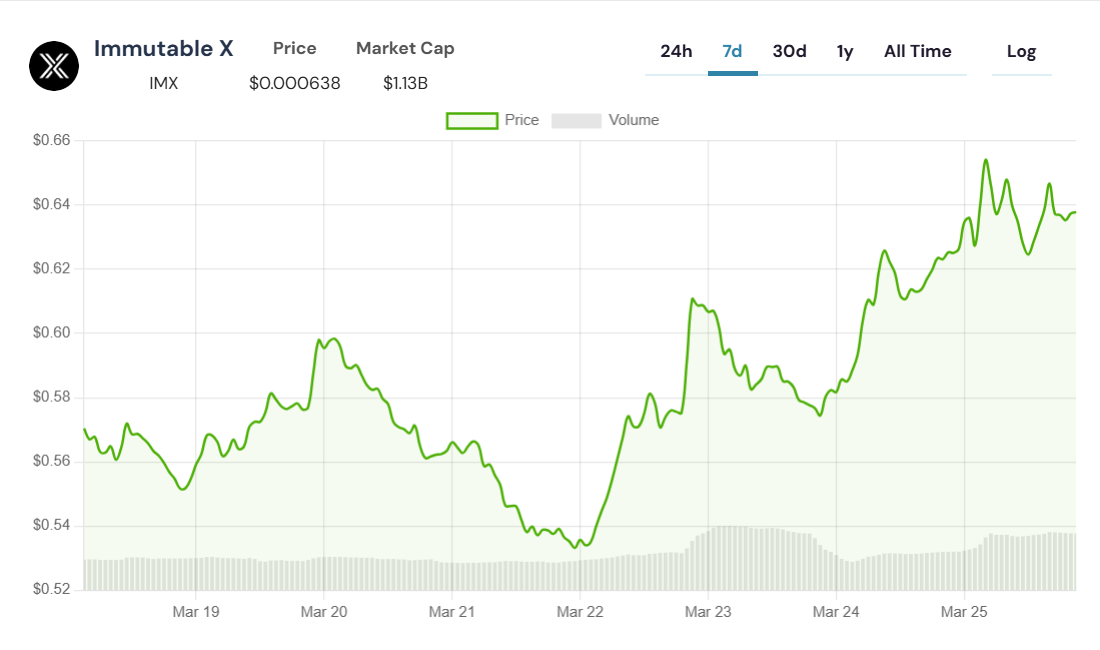Click the Mar 23 date axis label
Image resolution: width=1100 pixels, height=650 pixels.
click(x=708, y=612)
